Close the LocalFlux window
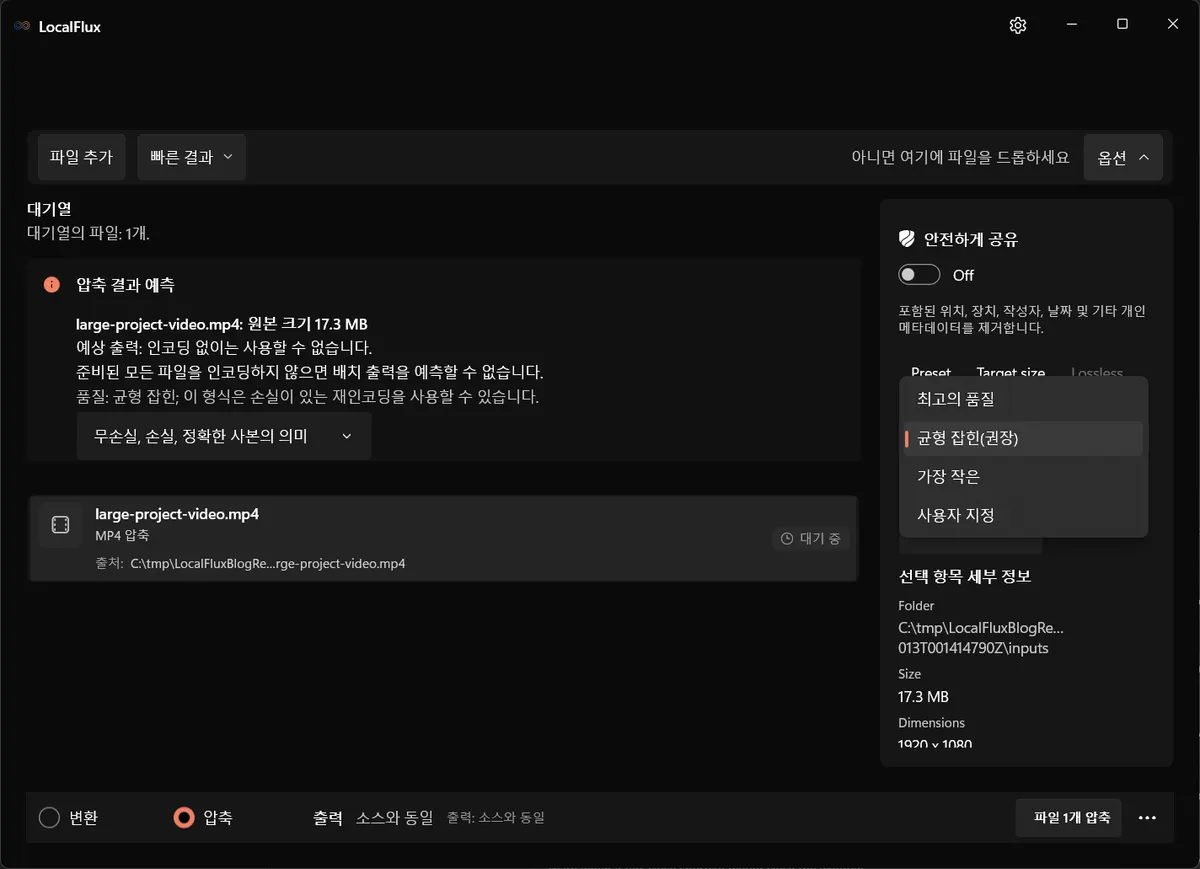1200x869 pixels. coord(1173,25)
